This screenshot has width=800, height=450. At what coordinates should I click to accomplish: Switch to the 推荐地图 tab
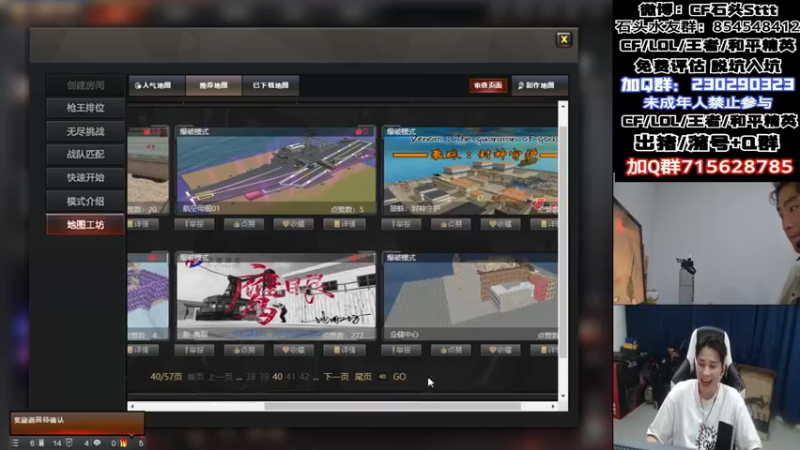pos(213,85)
